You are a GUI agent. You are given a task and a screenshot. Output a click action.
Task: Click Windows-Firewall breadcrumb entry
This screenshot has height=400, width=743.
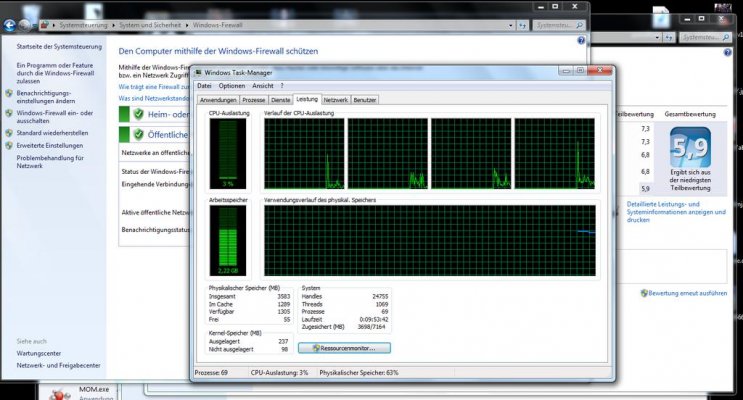217,25
